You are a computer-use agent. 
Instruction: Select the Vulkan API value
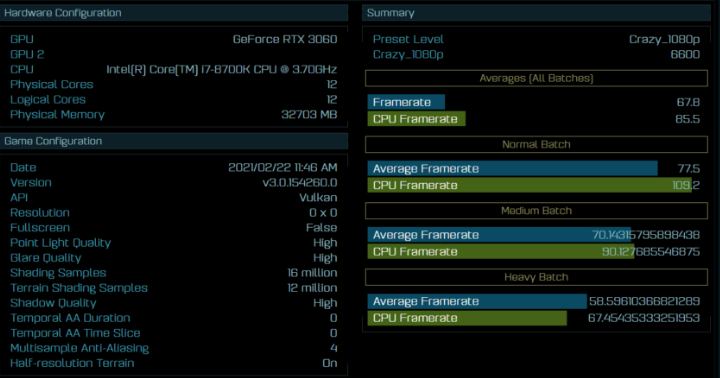(318, 197)
